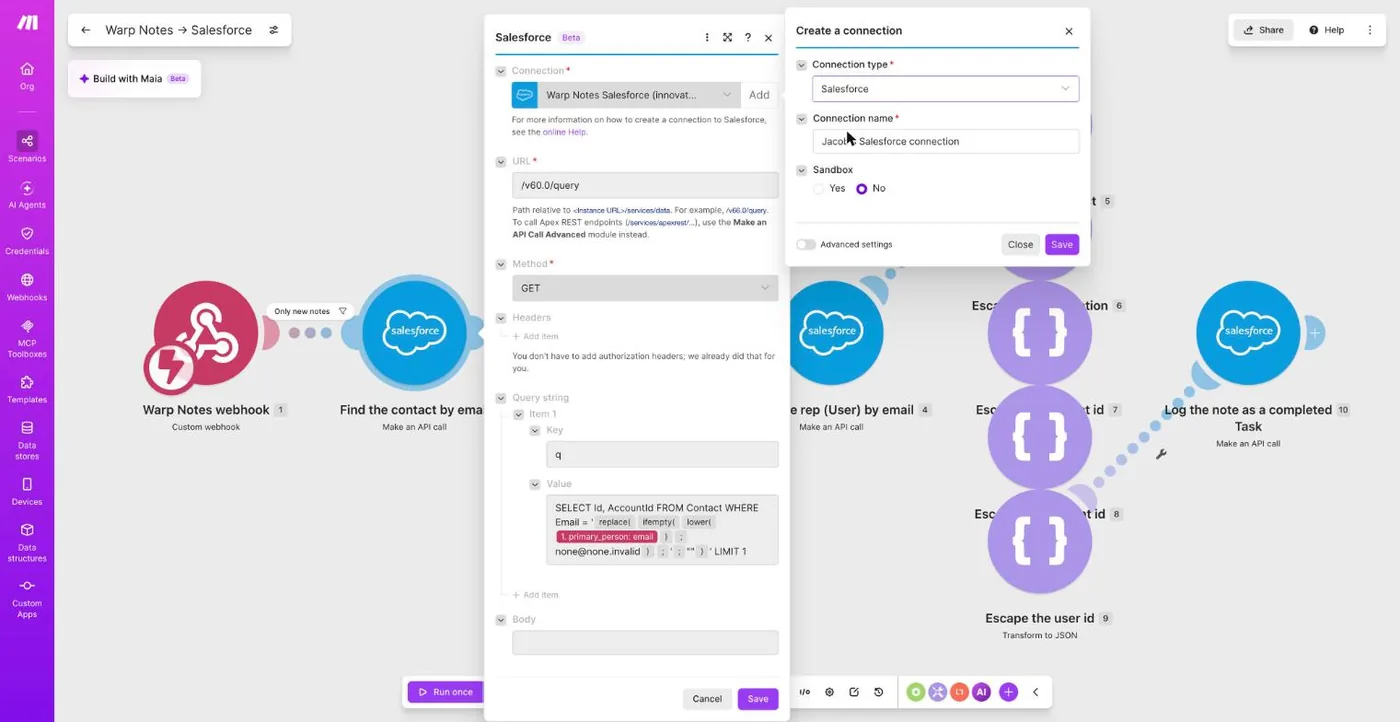Open Salesforce panel three-dot options menu
This screenshot has width=1400, height=722.
(707, 37)
